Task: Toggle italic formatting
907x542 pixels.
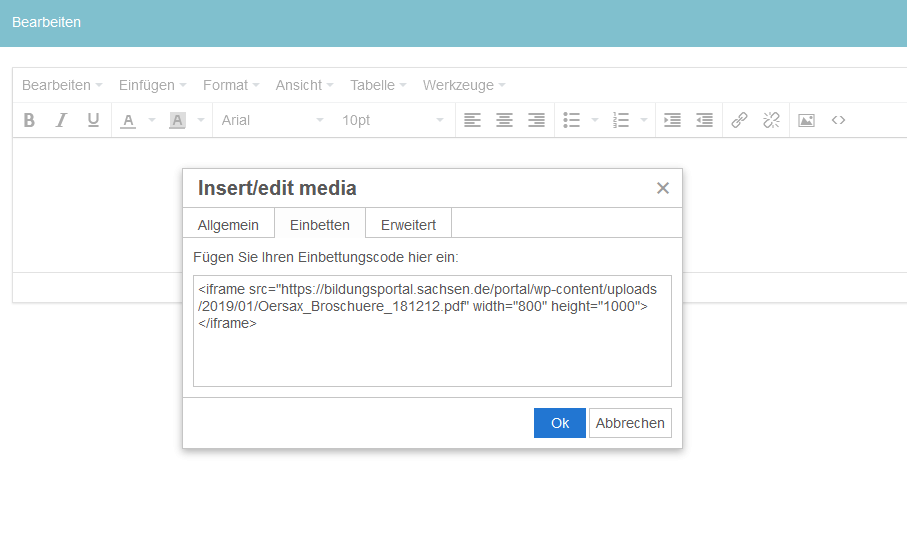Action: pyautogui.click(x=61, y=120)
